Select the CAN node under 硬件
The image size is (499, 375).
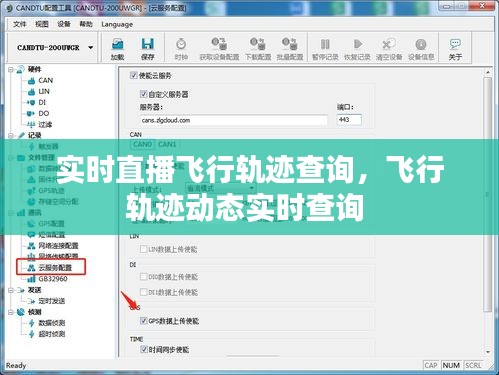40,80
